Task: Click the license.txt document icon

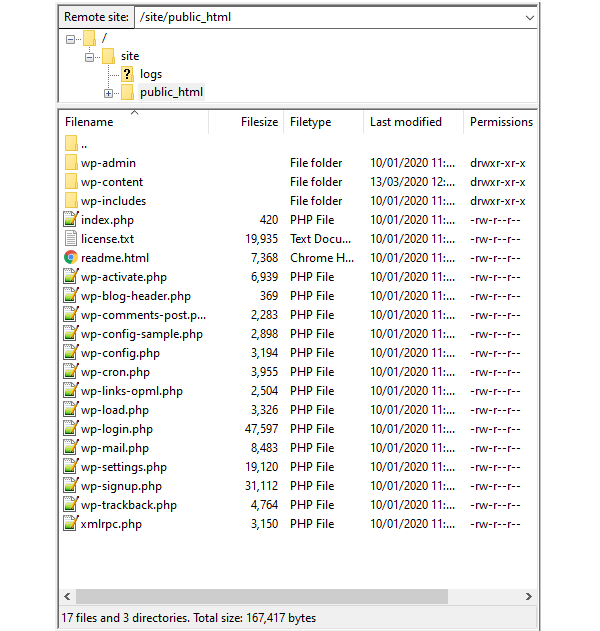Action: 70,238
